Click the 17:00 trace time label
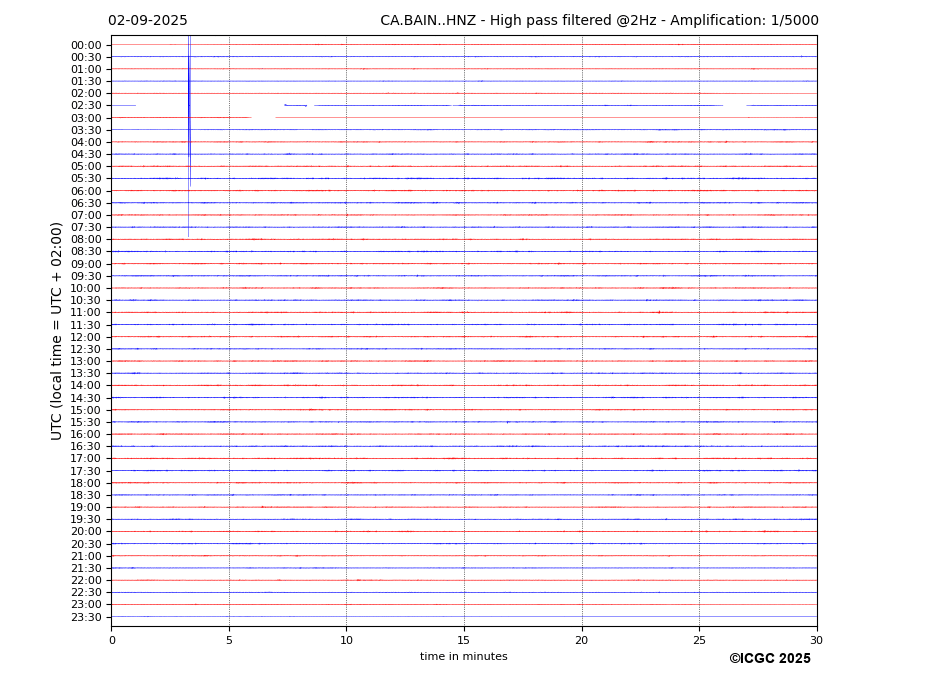927x696 pixels. pos(86,459)
